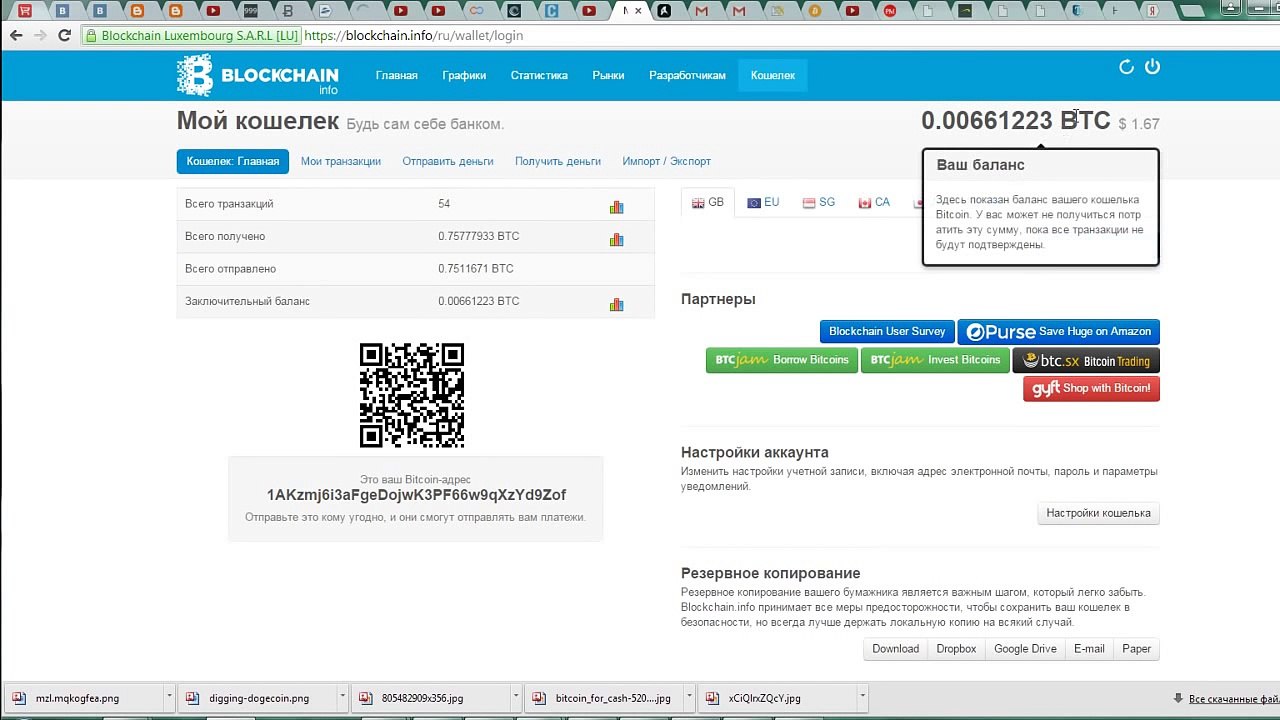This screenshot has height=720, width=1280.
Task: Reload the page with browser refresh icon
Action: pyautogui.click(x=64, y=35)
